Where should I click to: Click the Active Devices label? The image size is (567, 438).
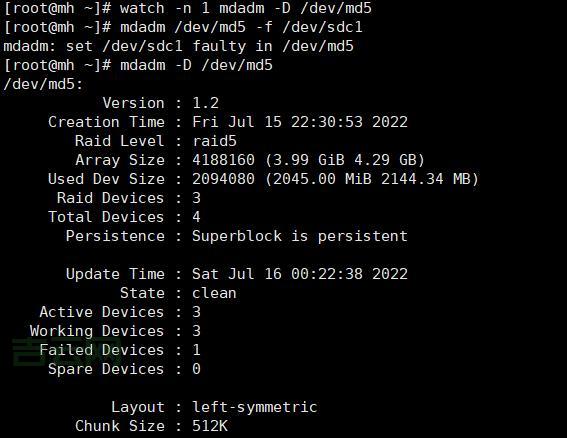tap(102, 312)
